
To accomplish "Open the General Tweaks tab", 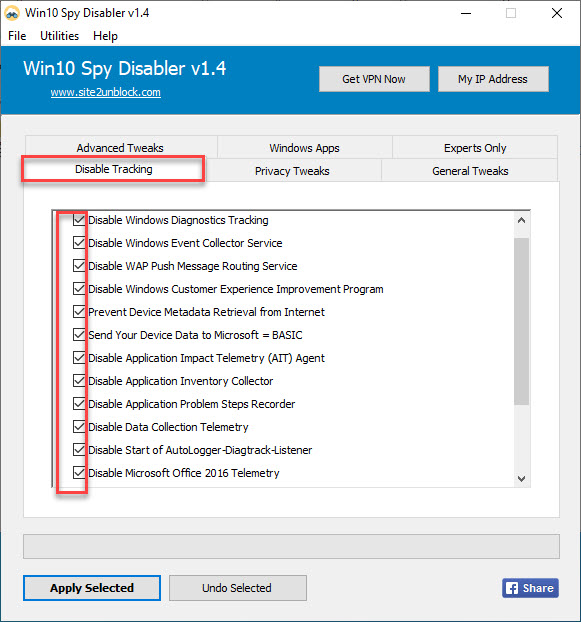I will pyautogui.click(x=470, y=171).
